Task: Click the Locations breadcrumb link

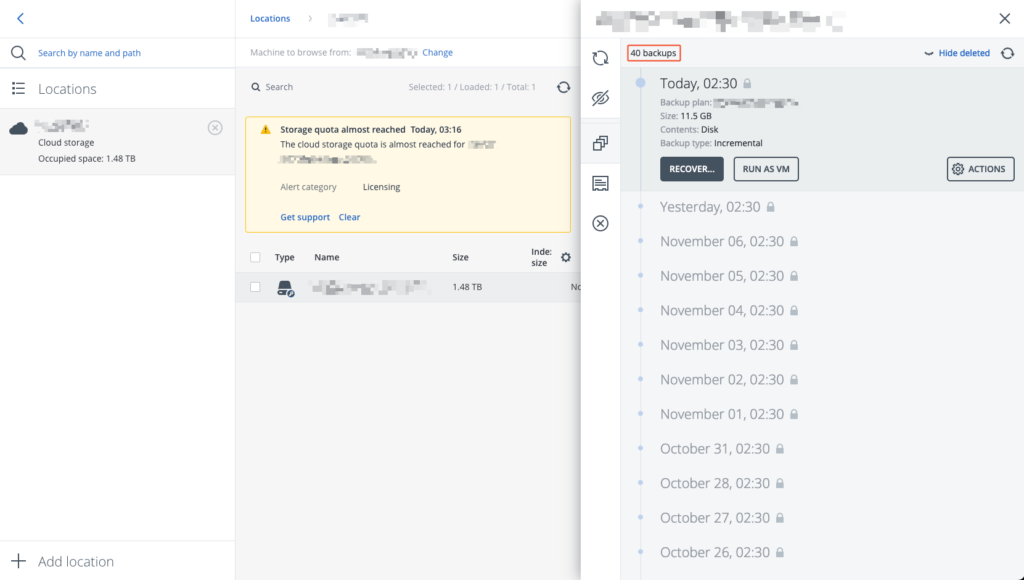Action: coord(268,18)
